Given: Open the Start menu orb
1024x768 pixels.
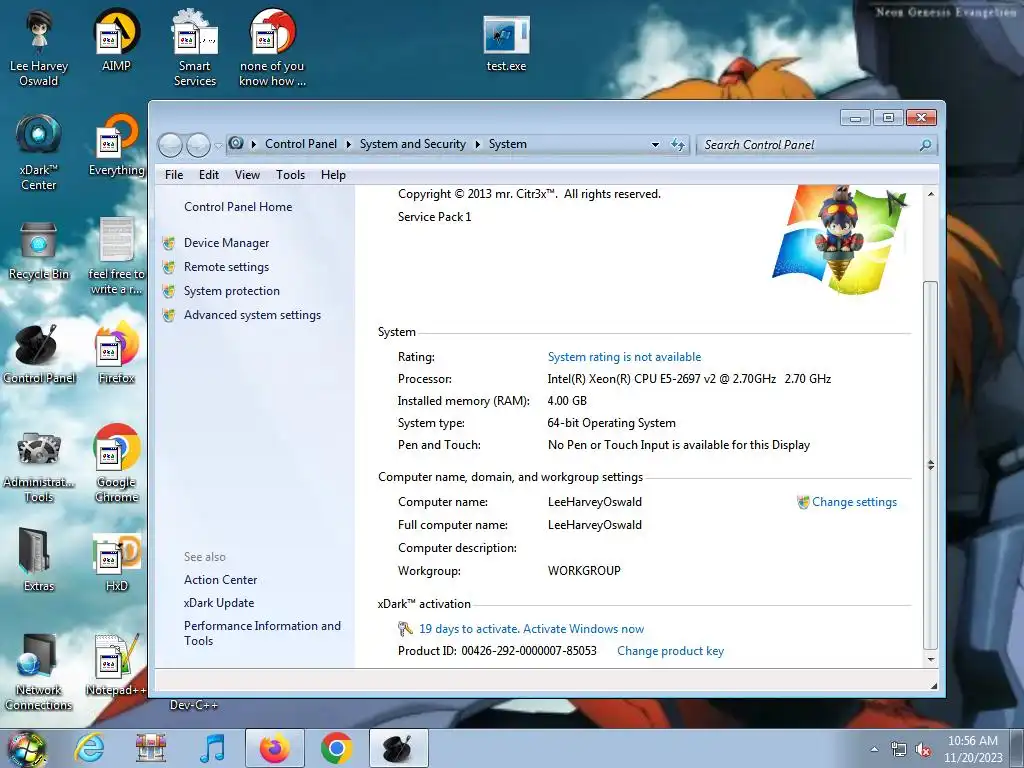Looking at the screenshot, I should point(26,748).
